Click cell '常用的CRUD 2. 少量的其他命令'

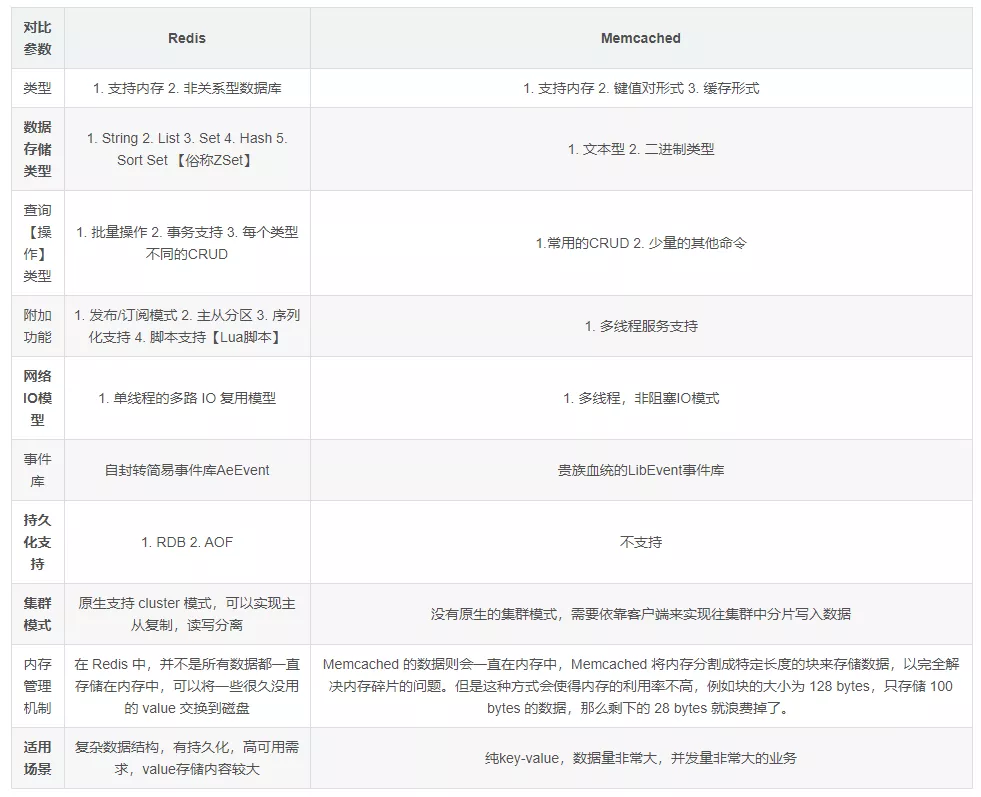(641, 243)
